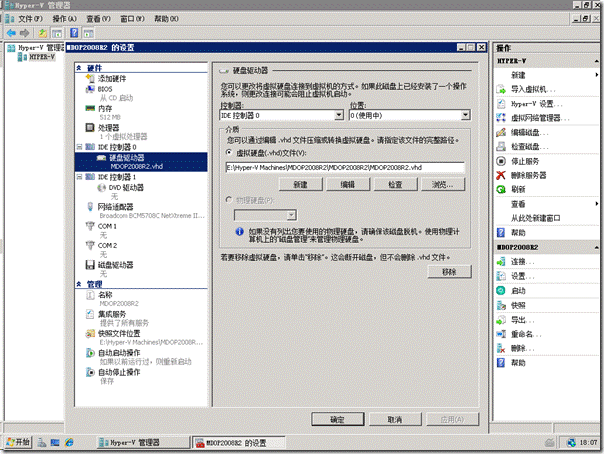The height and width of the screenshot is (454, 604).
Task: Open the 位置 location dropdown
Action: pos(465,115)
